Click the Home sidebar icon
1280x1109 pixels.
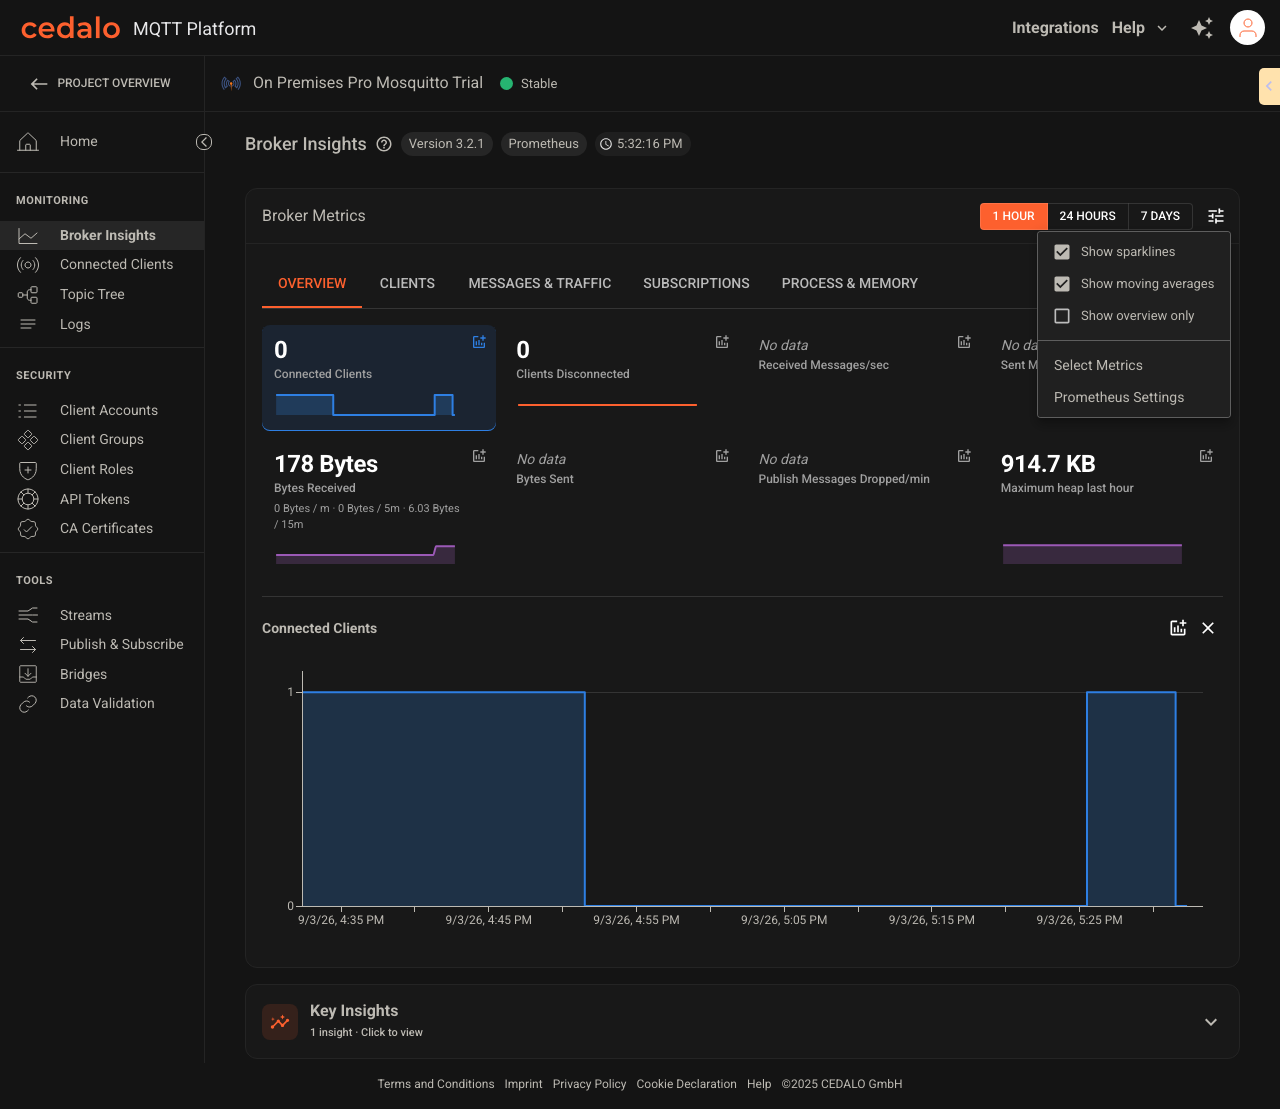[28, 142]
